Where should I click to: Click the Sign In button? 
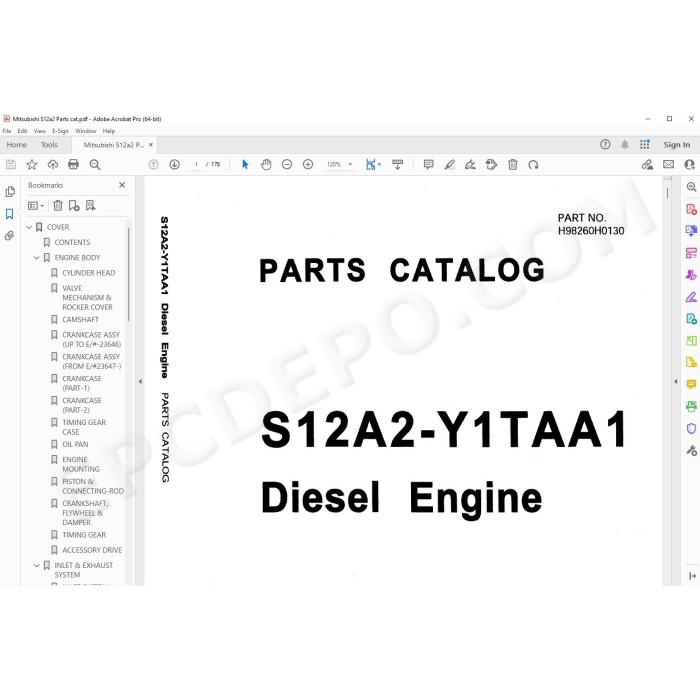coord(676,145)
